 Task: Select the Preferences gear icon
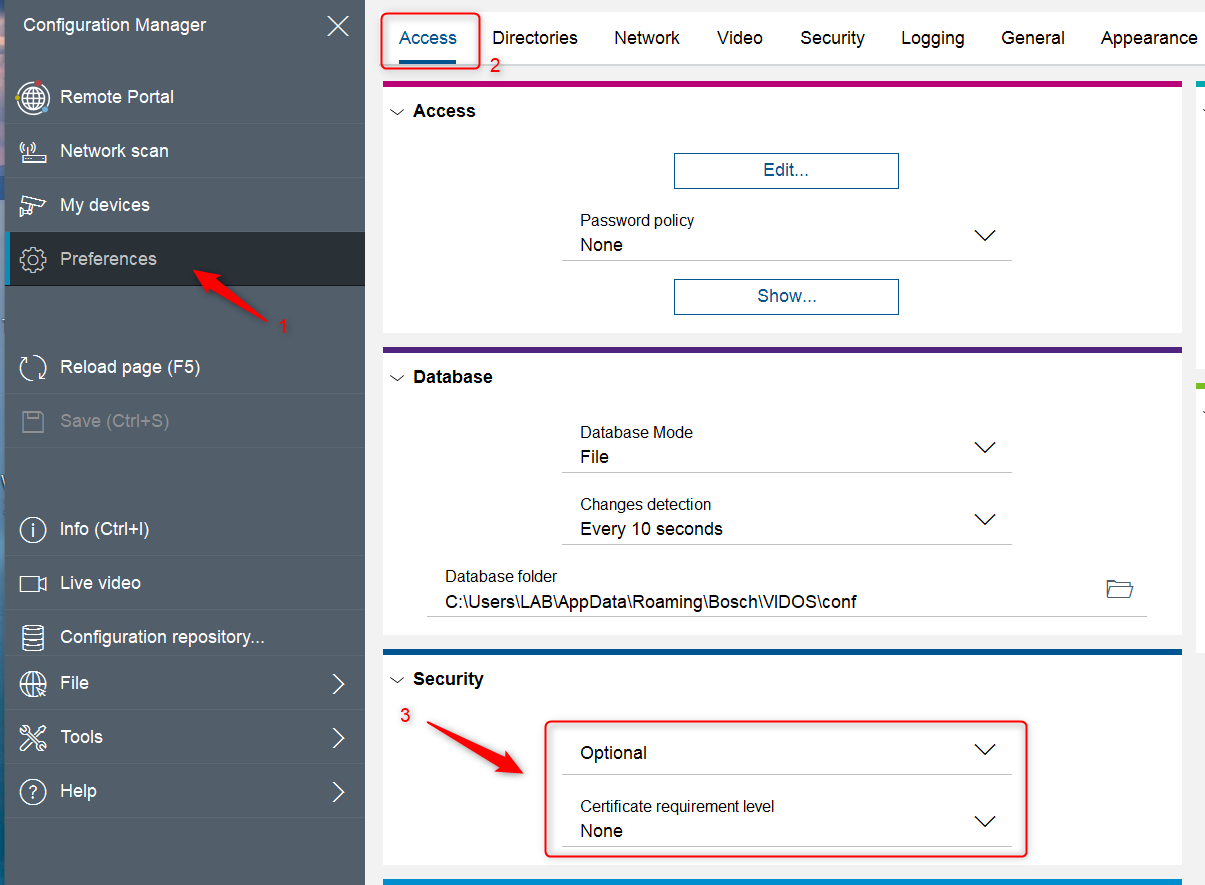(x=33, y=260)
